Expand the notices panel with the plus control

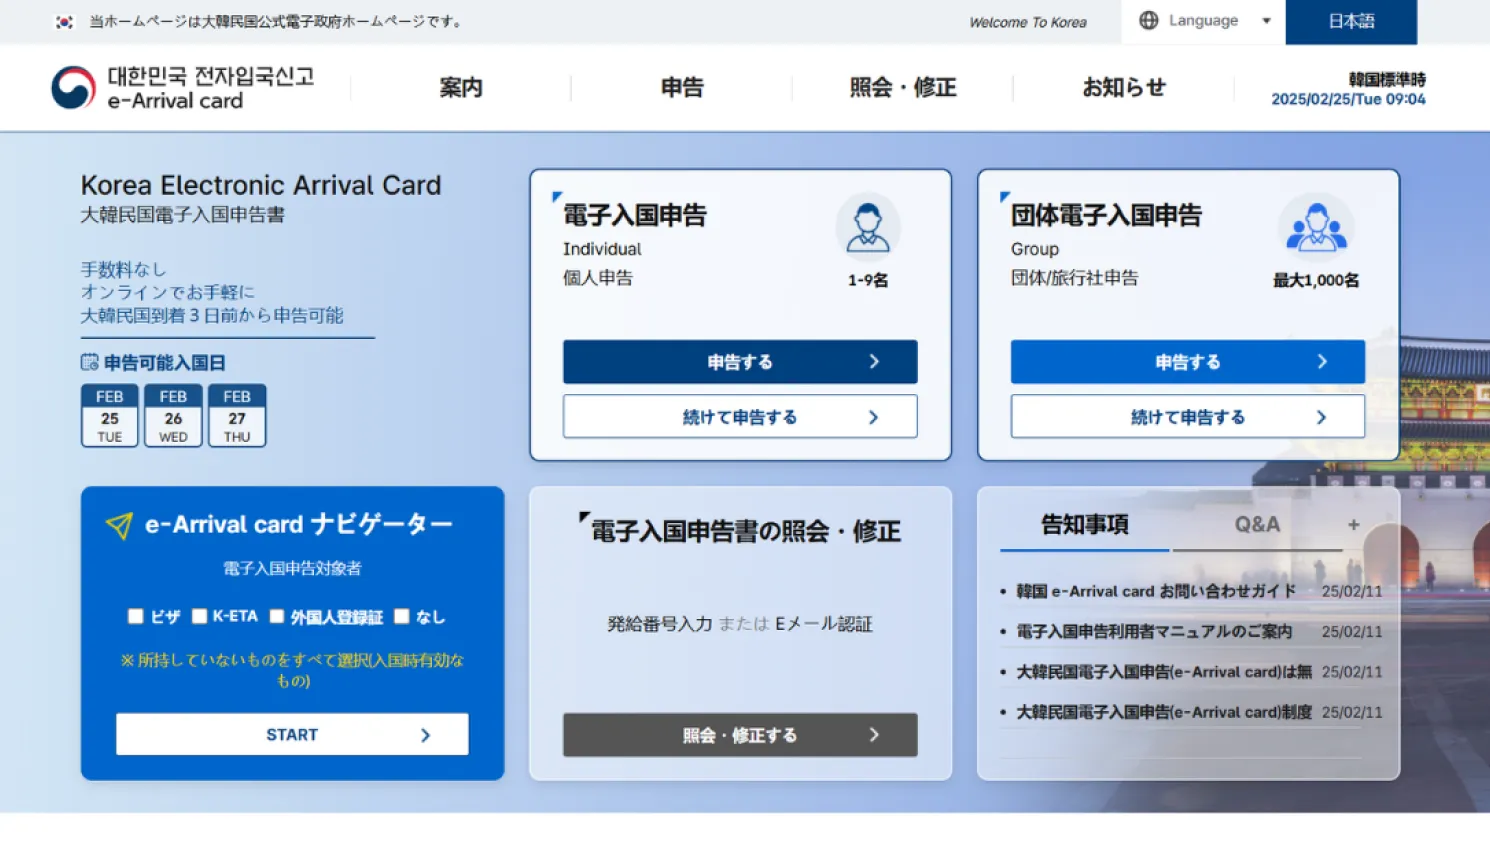[1353, 523]
